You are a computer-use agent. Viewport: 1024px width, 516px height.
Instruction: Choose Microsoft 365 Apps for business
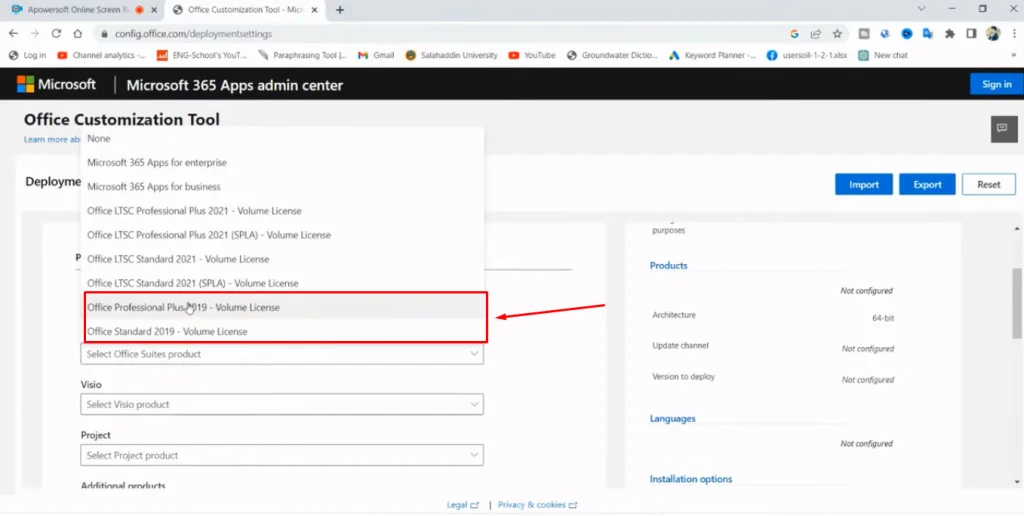click(x=282, y=187)
